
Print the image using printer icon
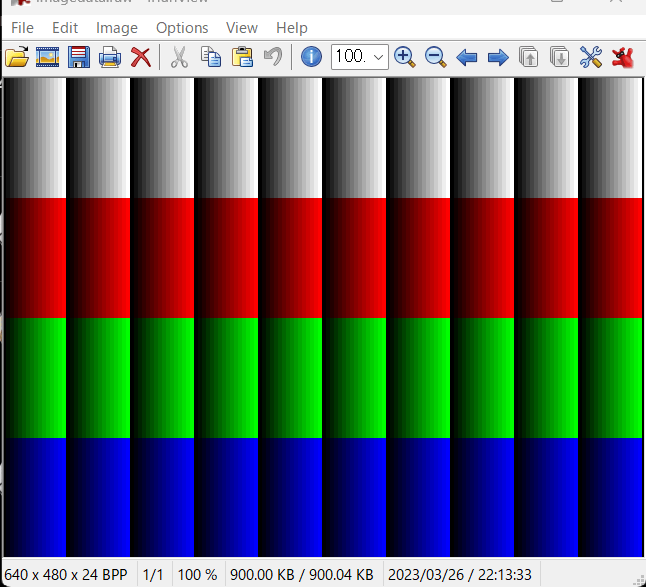pyautogui.click(x=110, y=57)
